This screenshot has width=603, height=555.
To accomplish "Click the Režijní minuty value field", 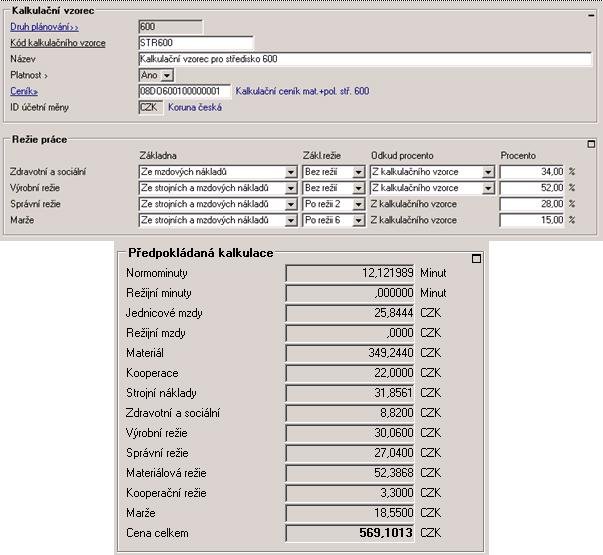I will (350, 293).
